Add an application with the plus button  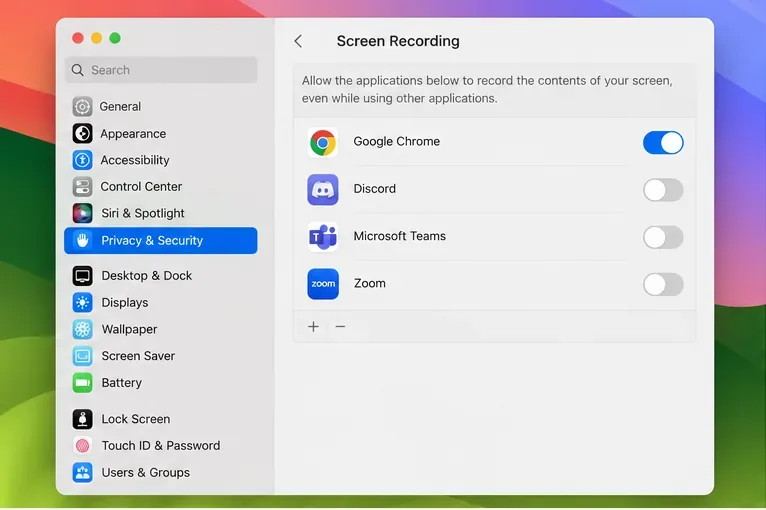[x=313, y=326]
